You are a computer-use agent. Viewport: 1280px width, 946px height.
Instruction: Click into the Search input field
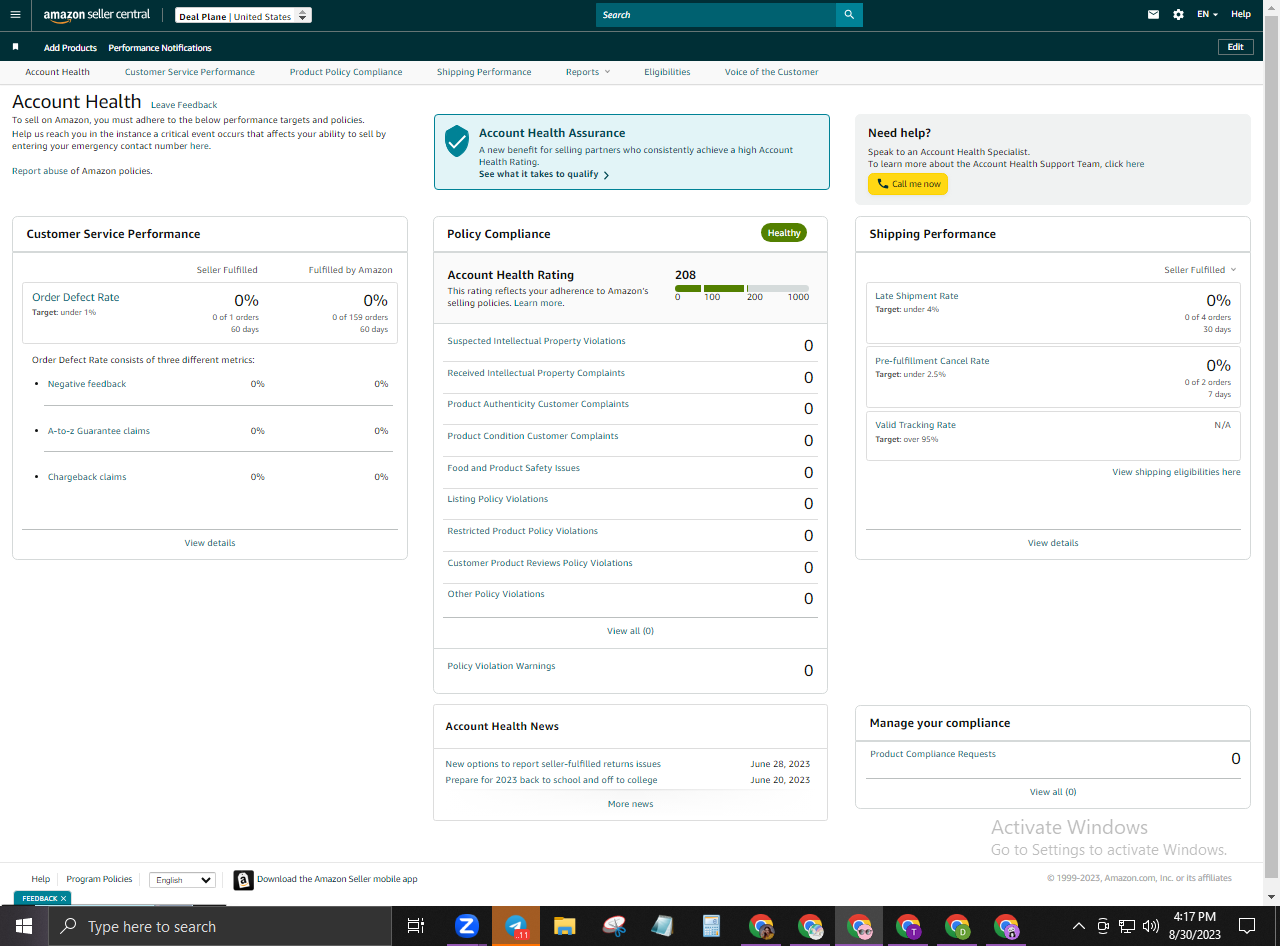(716, 15)
